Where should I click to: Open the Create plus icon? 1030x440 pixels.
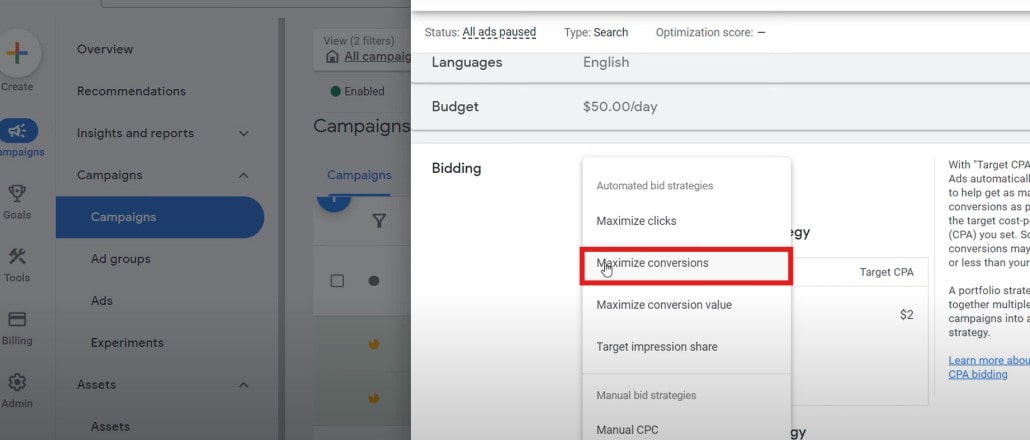[18, 55]
